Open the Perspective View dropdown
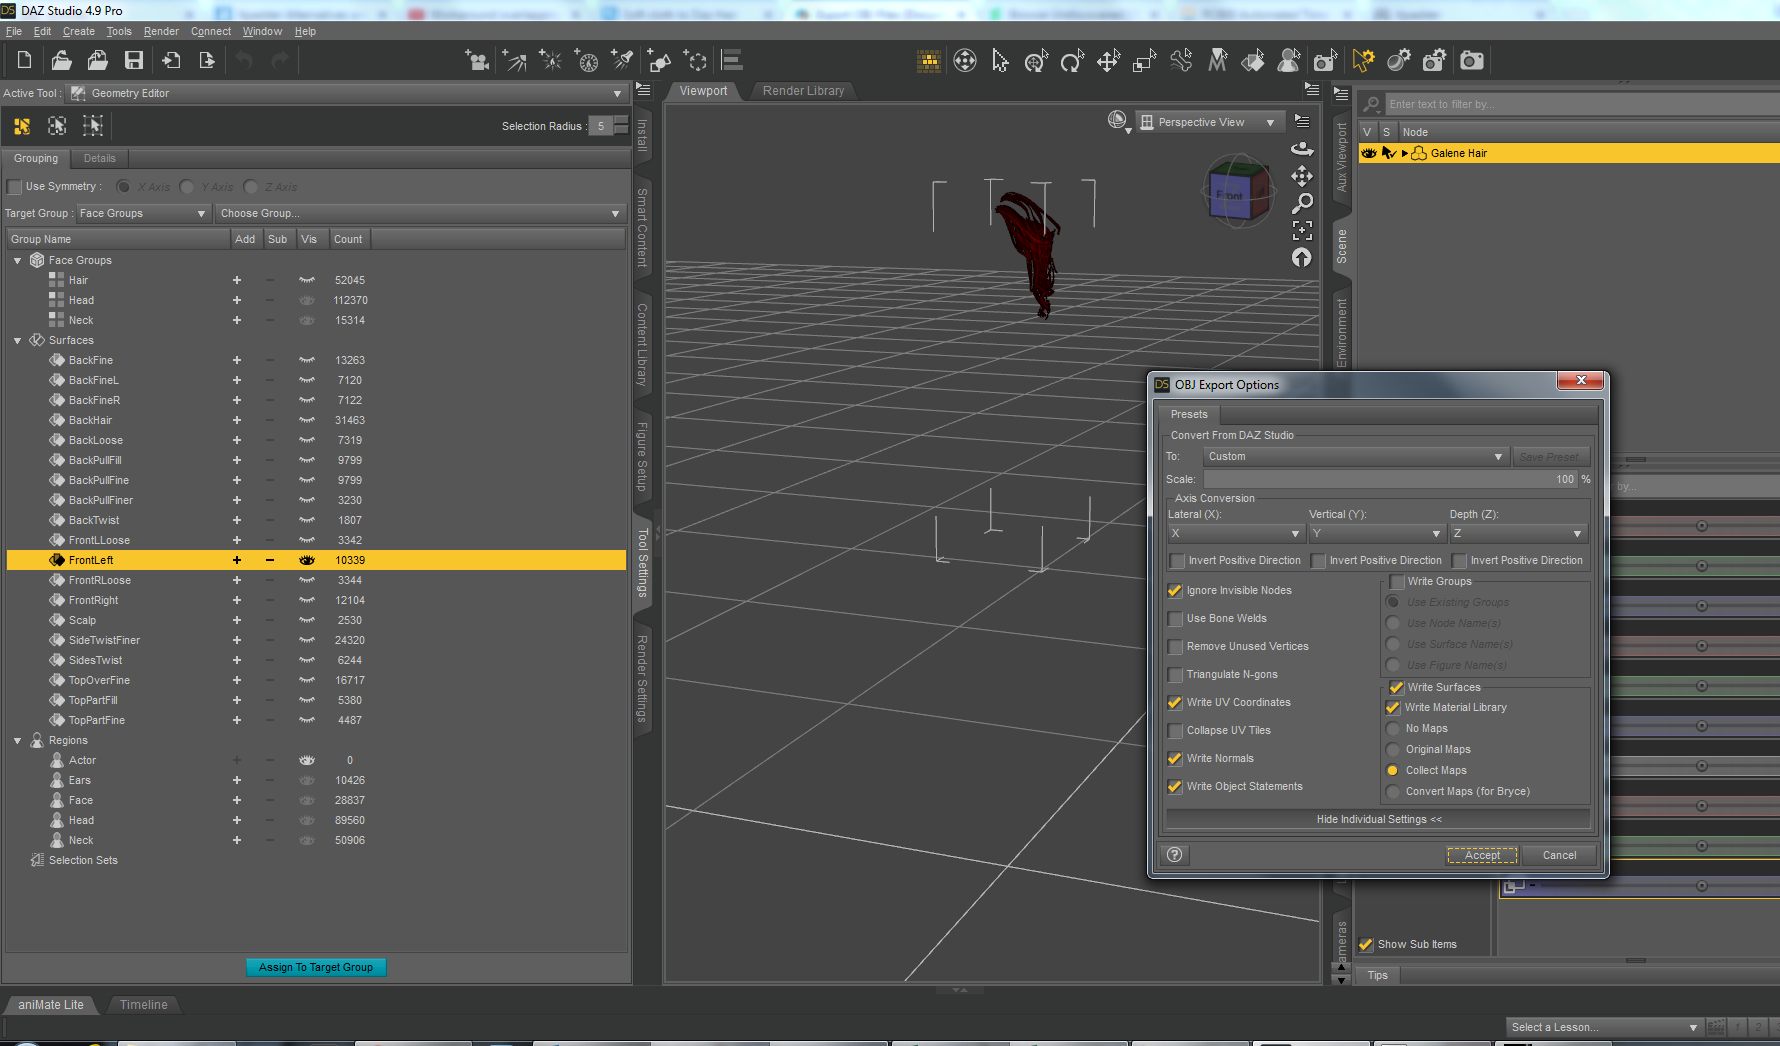1780x1046 pixels. (1210, 122)
